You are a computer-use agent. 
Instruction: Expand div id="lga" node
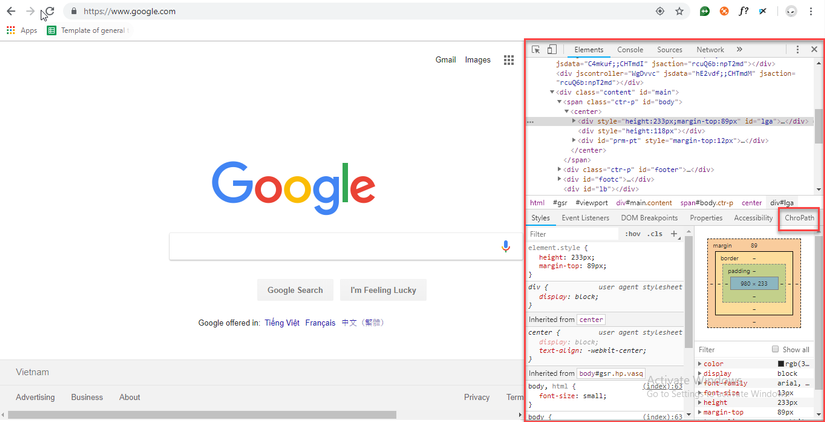pos(574,121)
